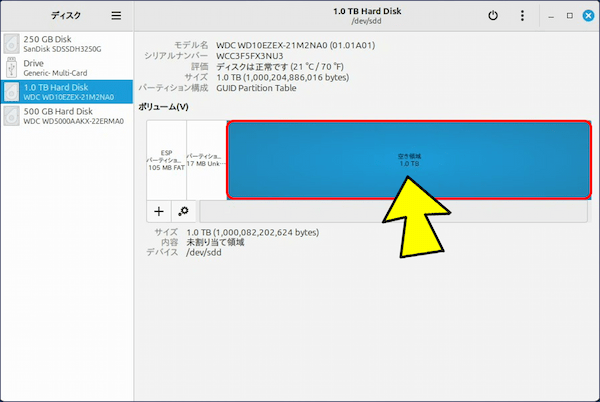Click the plus button to create partition
The image size is (600, 402).
point(159,211)
